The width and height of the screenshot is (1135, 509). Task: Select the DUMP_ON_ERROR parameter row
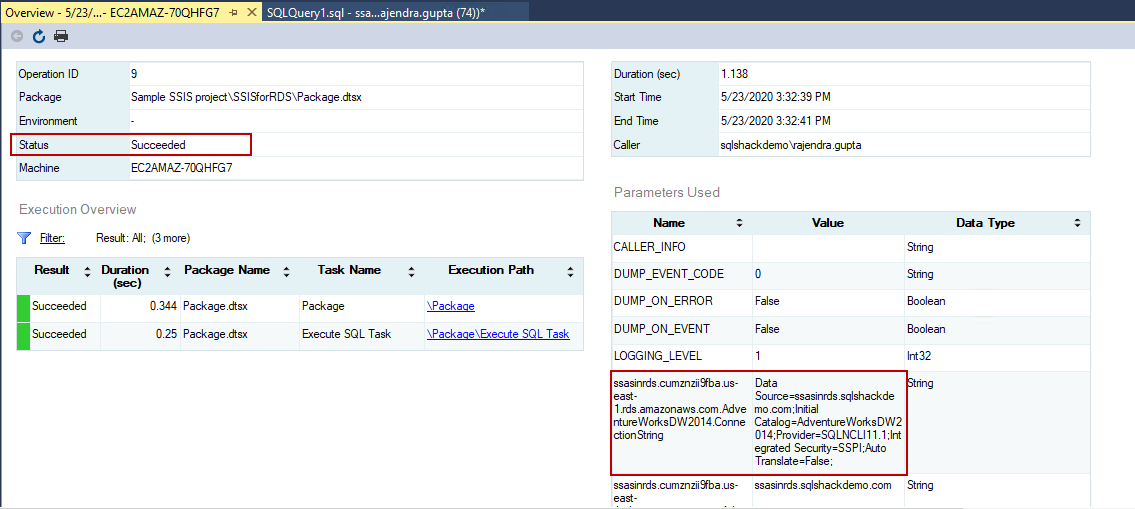point(851,302)
